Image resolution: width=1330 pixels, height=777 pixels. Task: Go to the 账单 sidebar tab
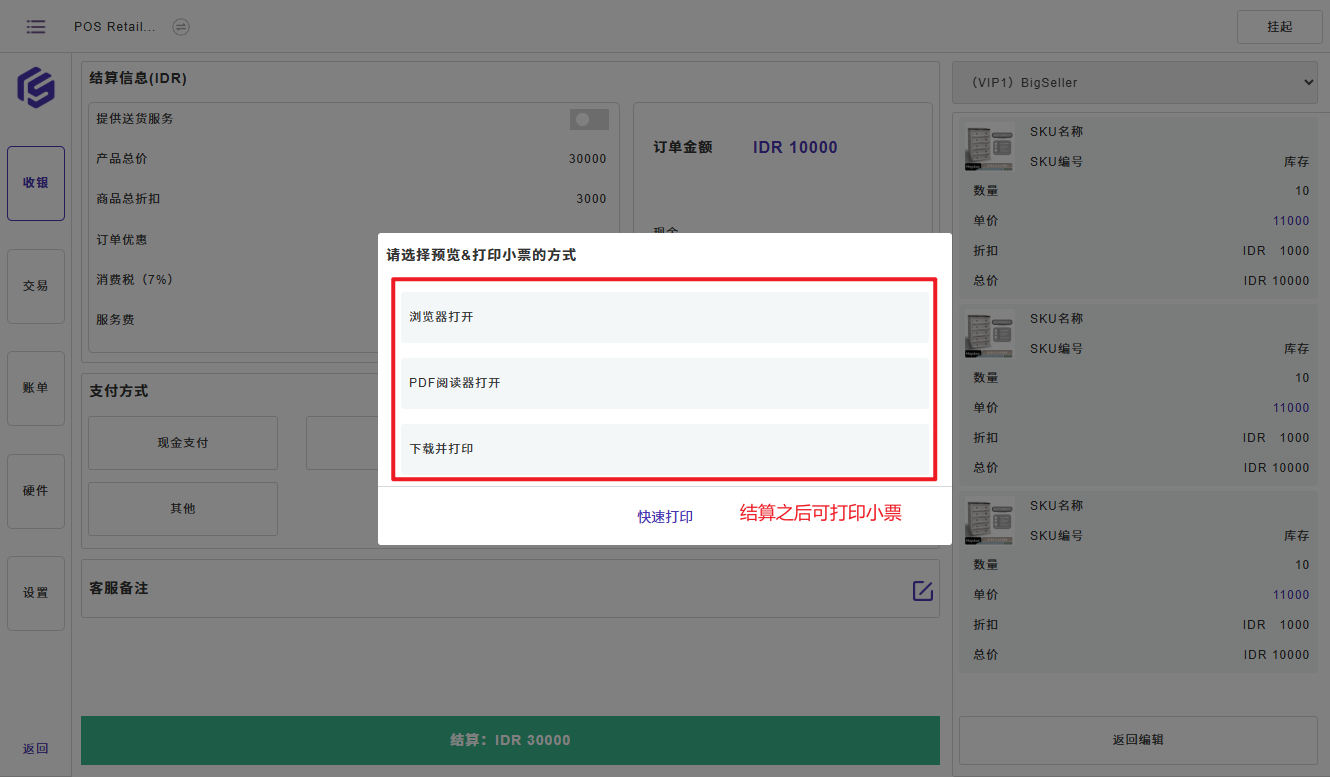coord(36,388)
